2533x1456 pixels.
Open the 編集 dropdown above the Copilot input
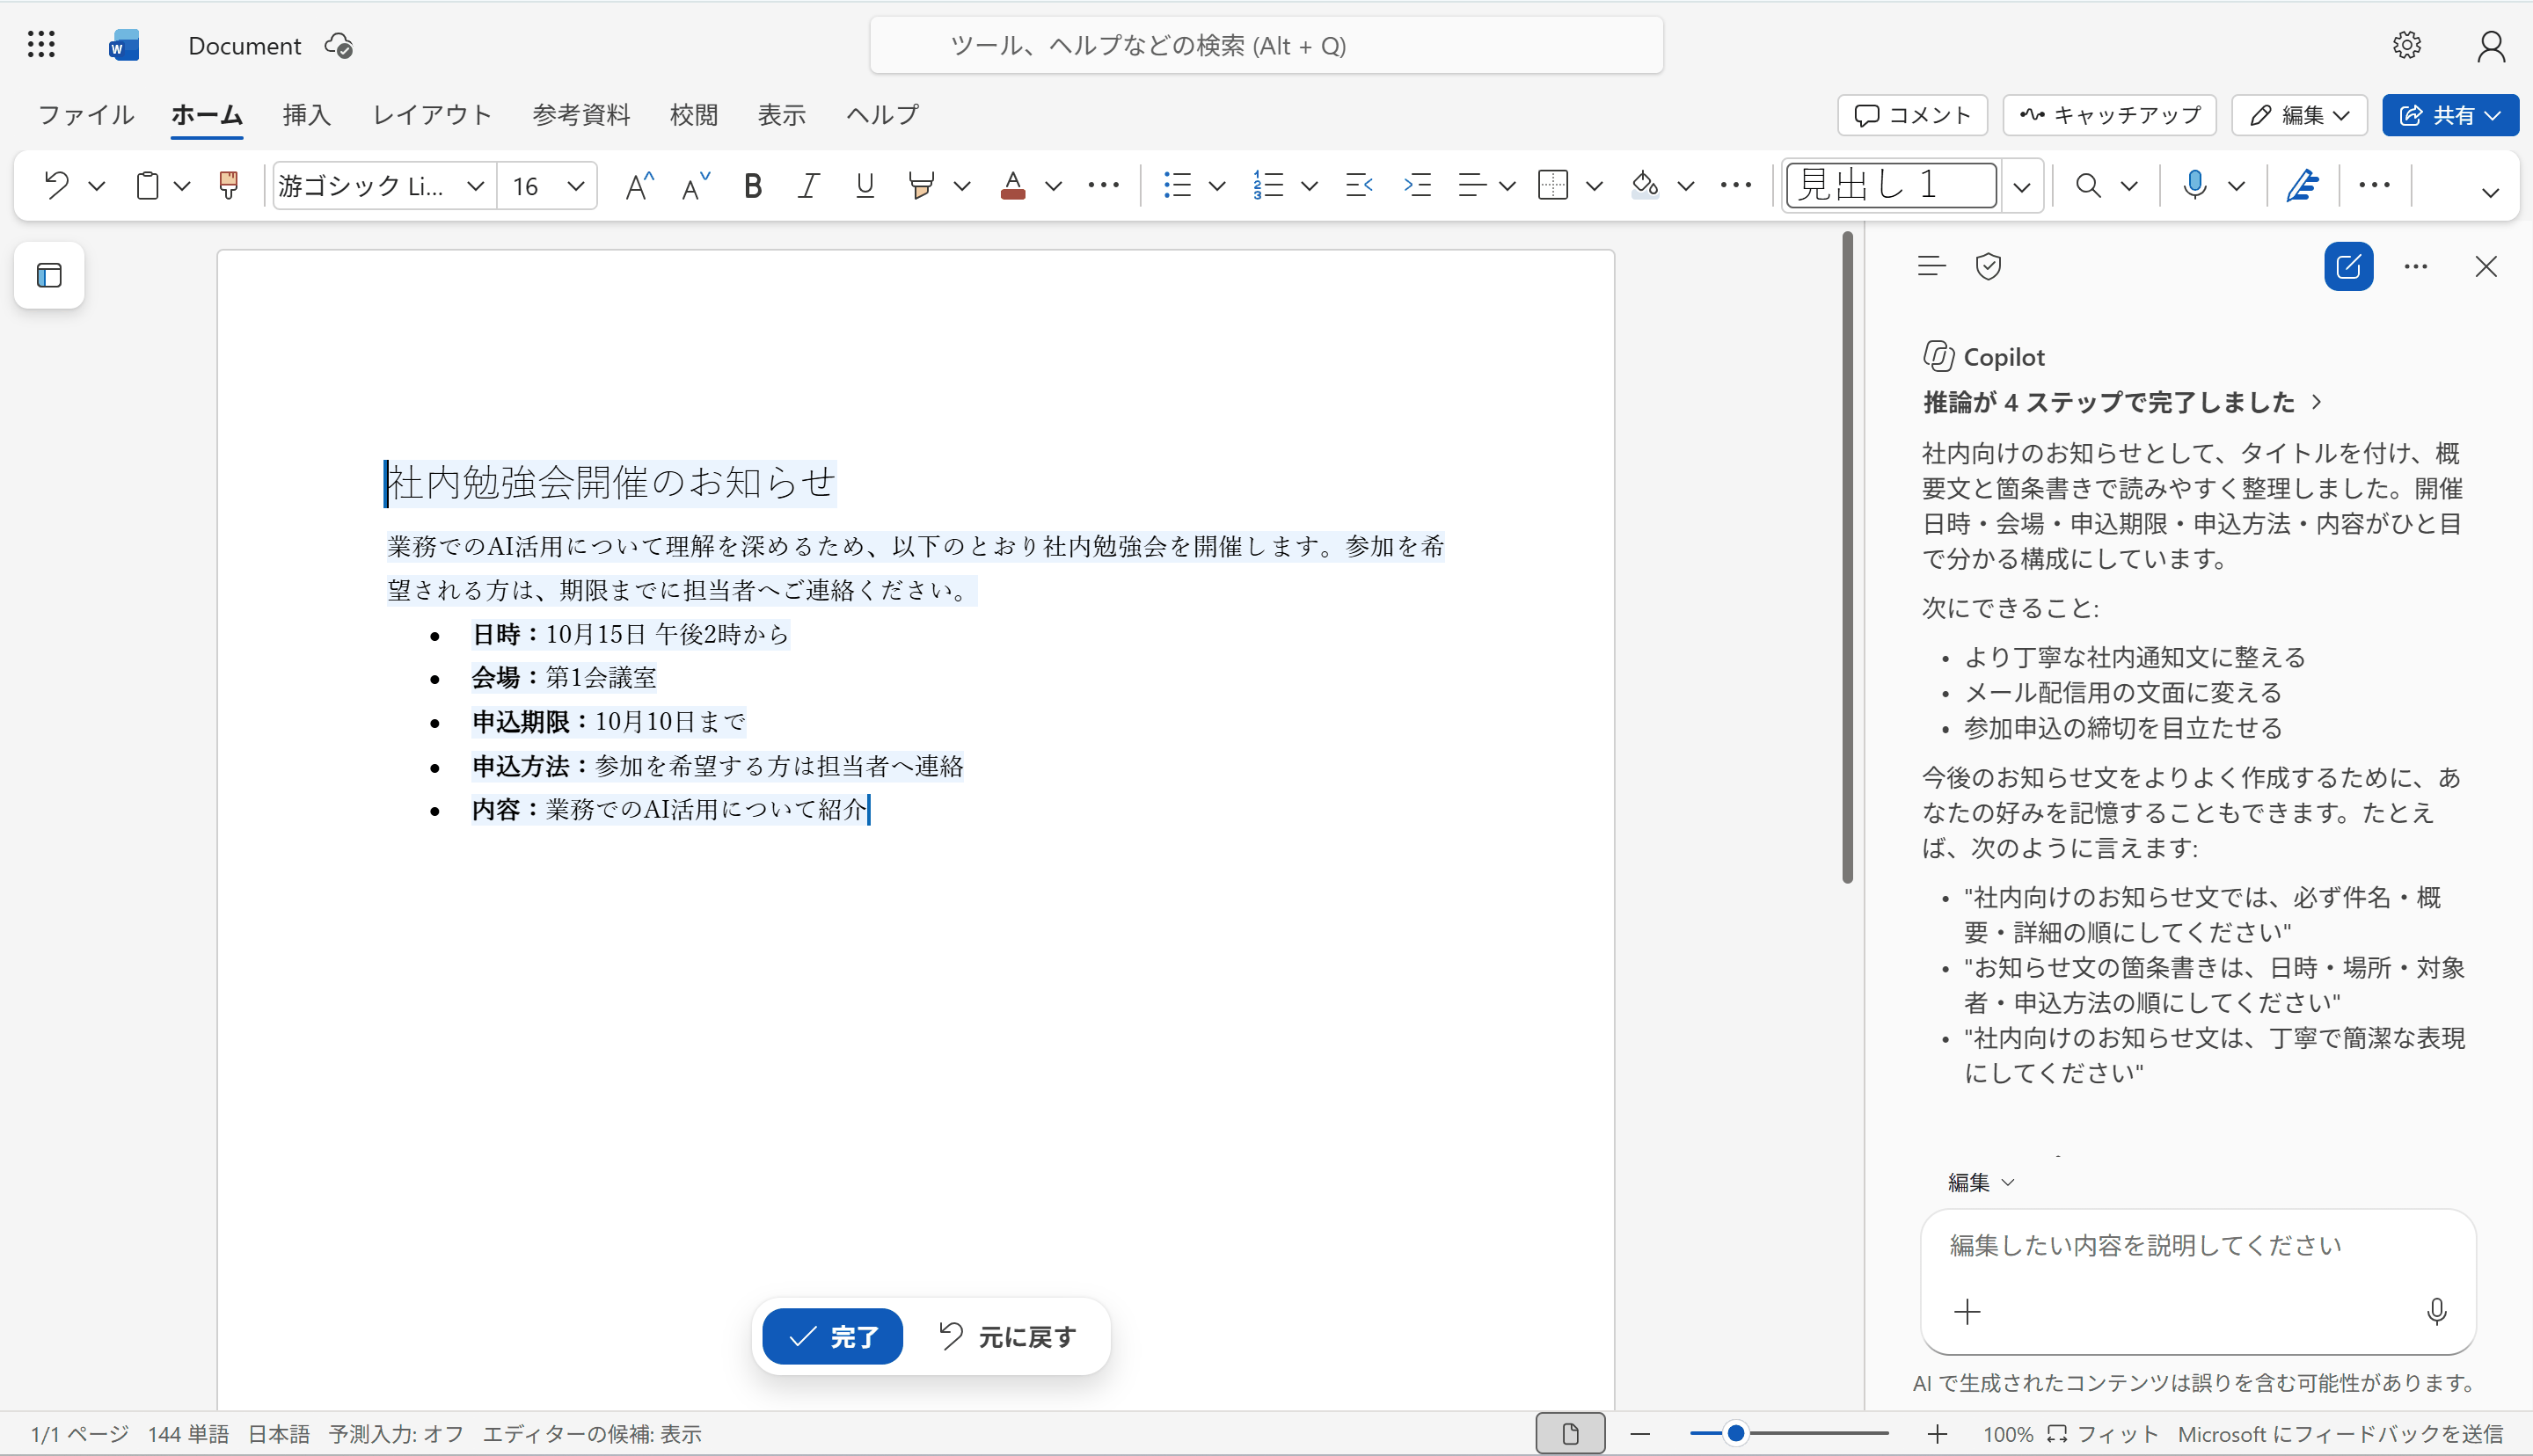[1980, 1182]
